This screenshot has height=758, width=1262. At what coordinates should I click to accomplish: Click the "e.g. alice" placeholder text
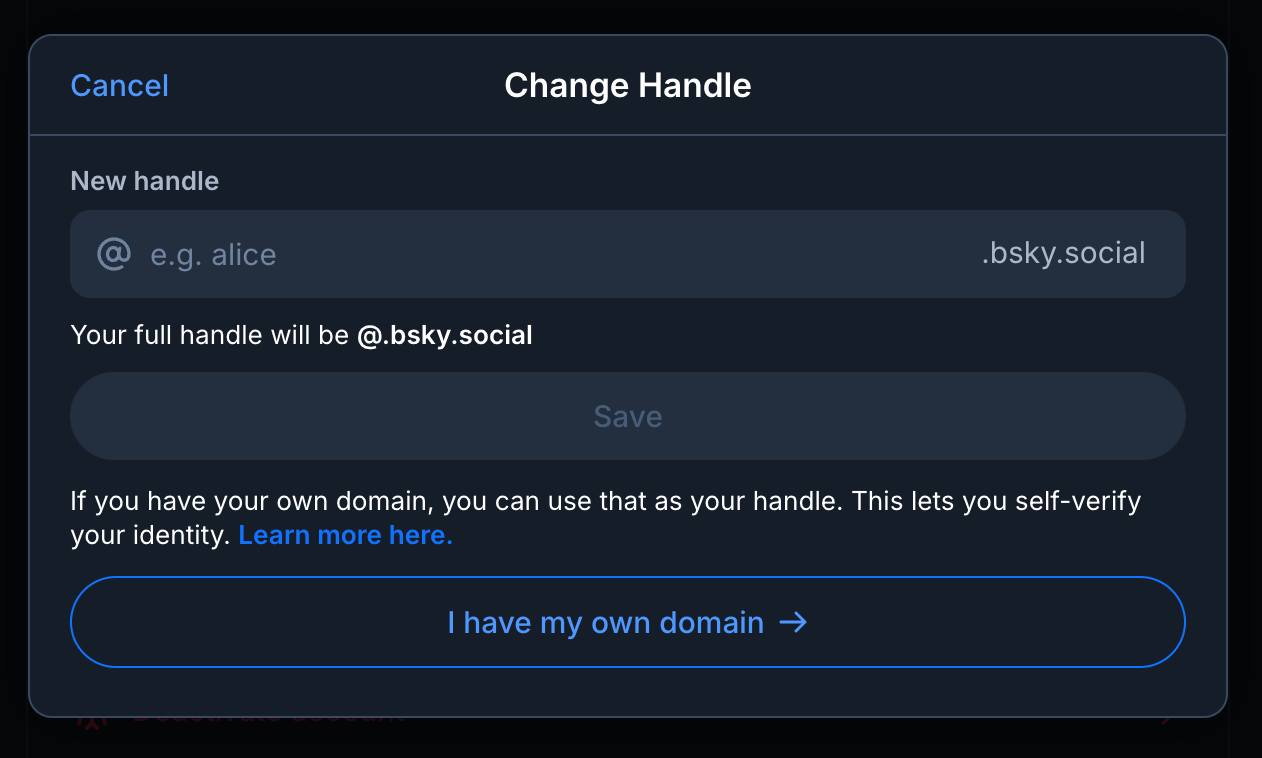point(213,254)
